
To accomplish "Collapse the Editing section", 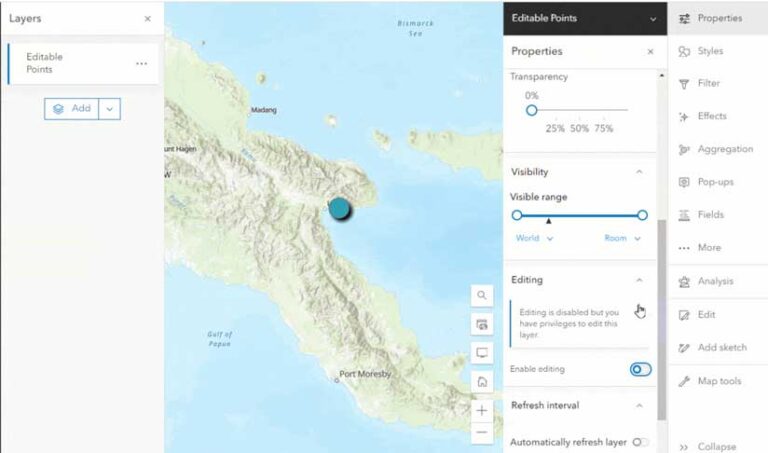I will [x=639, y=280].
